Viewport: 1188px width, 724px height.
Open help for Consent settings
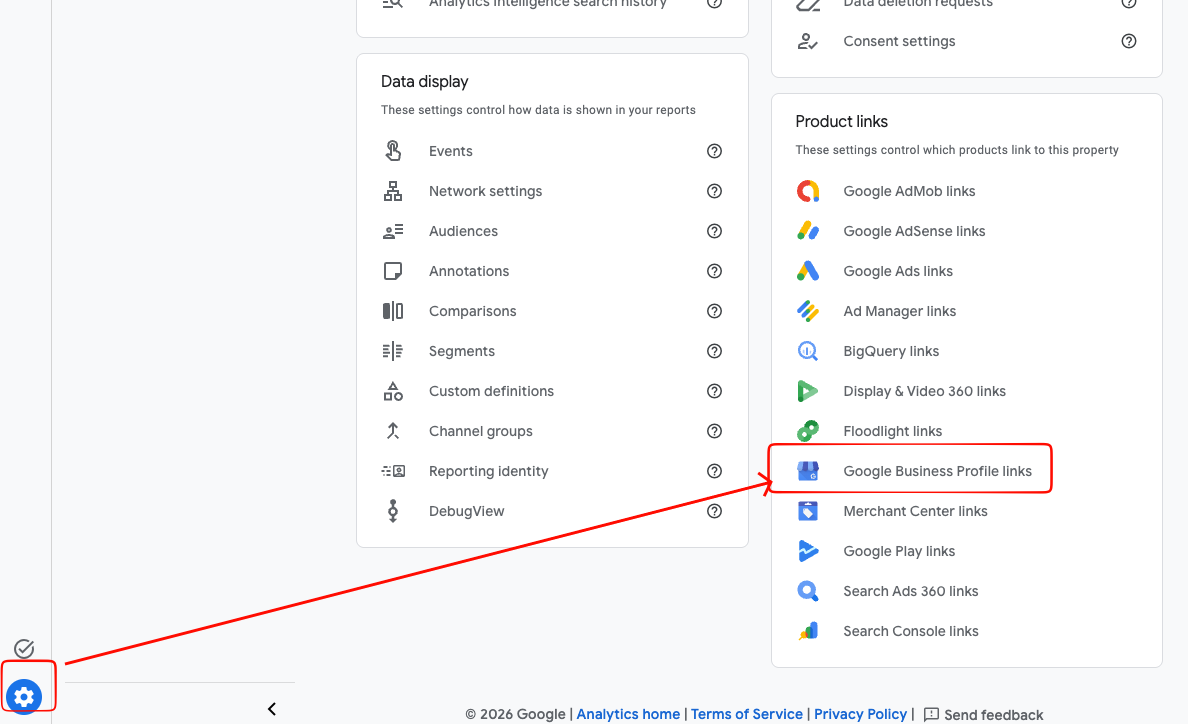tap(1129, 42)
